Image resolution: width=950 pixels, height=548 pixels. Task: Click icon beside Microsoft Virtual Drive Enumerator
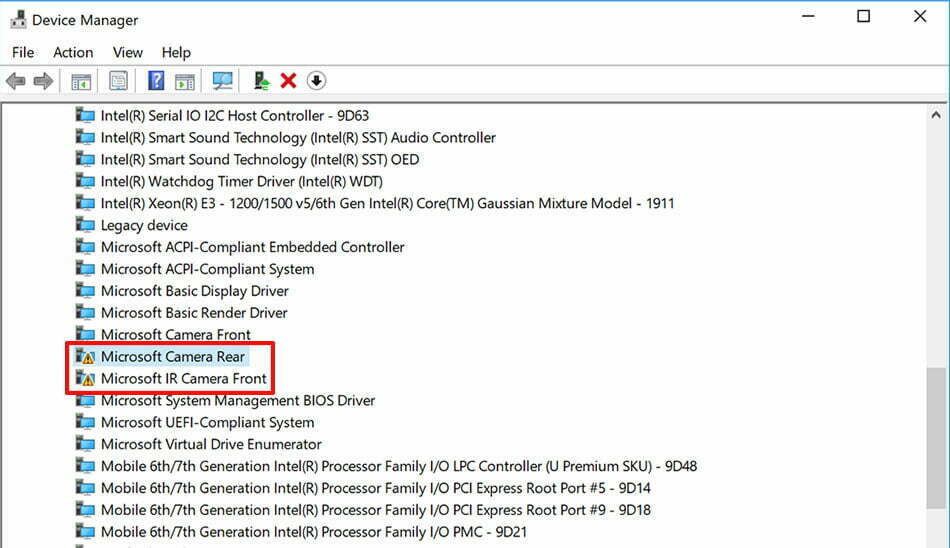85,444
